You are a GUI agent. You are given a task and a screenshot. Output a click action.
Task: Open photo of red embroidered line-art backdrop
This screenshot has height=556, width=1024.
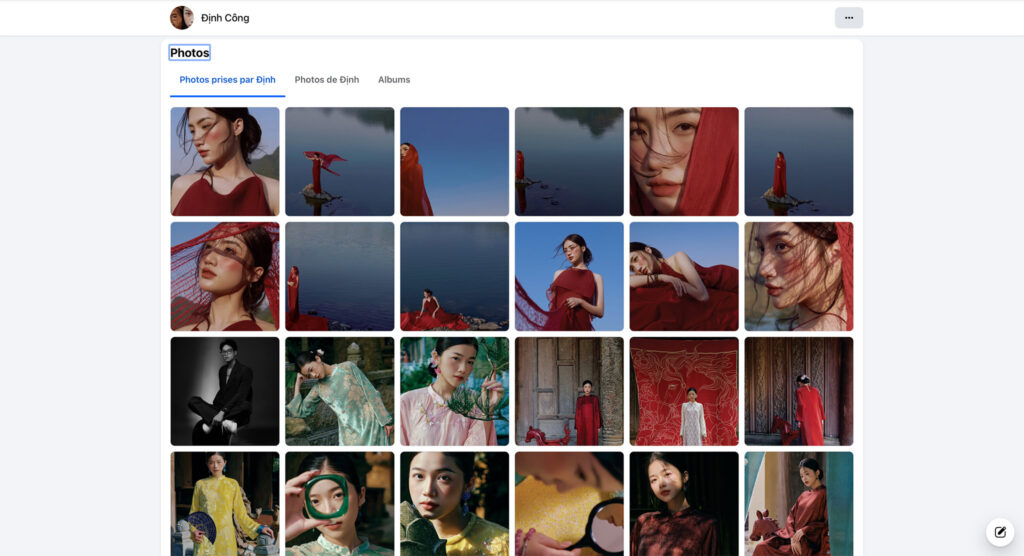(684, 391)
